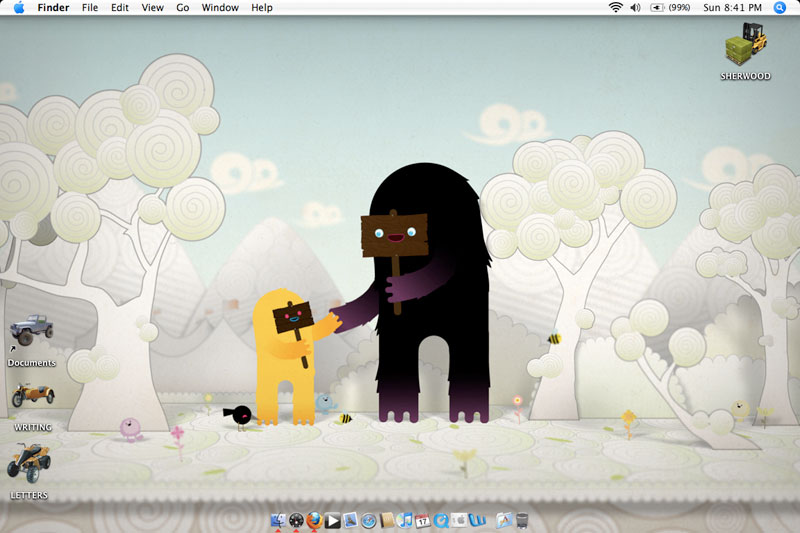Screen dimensions: 800x533
Task: Click the volume speaker icon
Action: click(x=635, y=8)
